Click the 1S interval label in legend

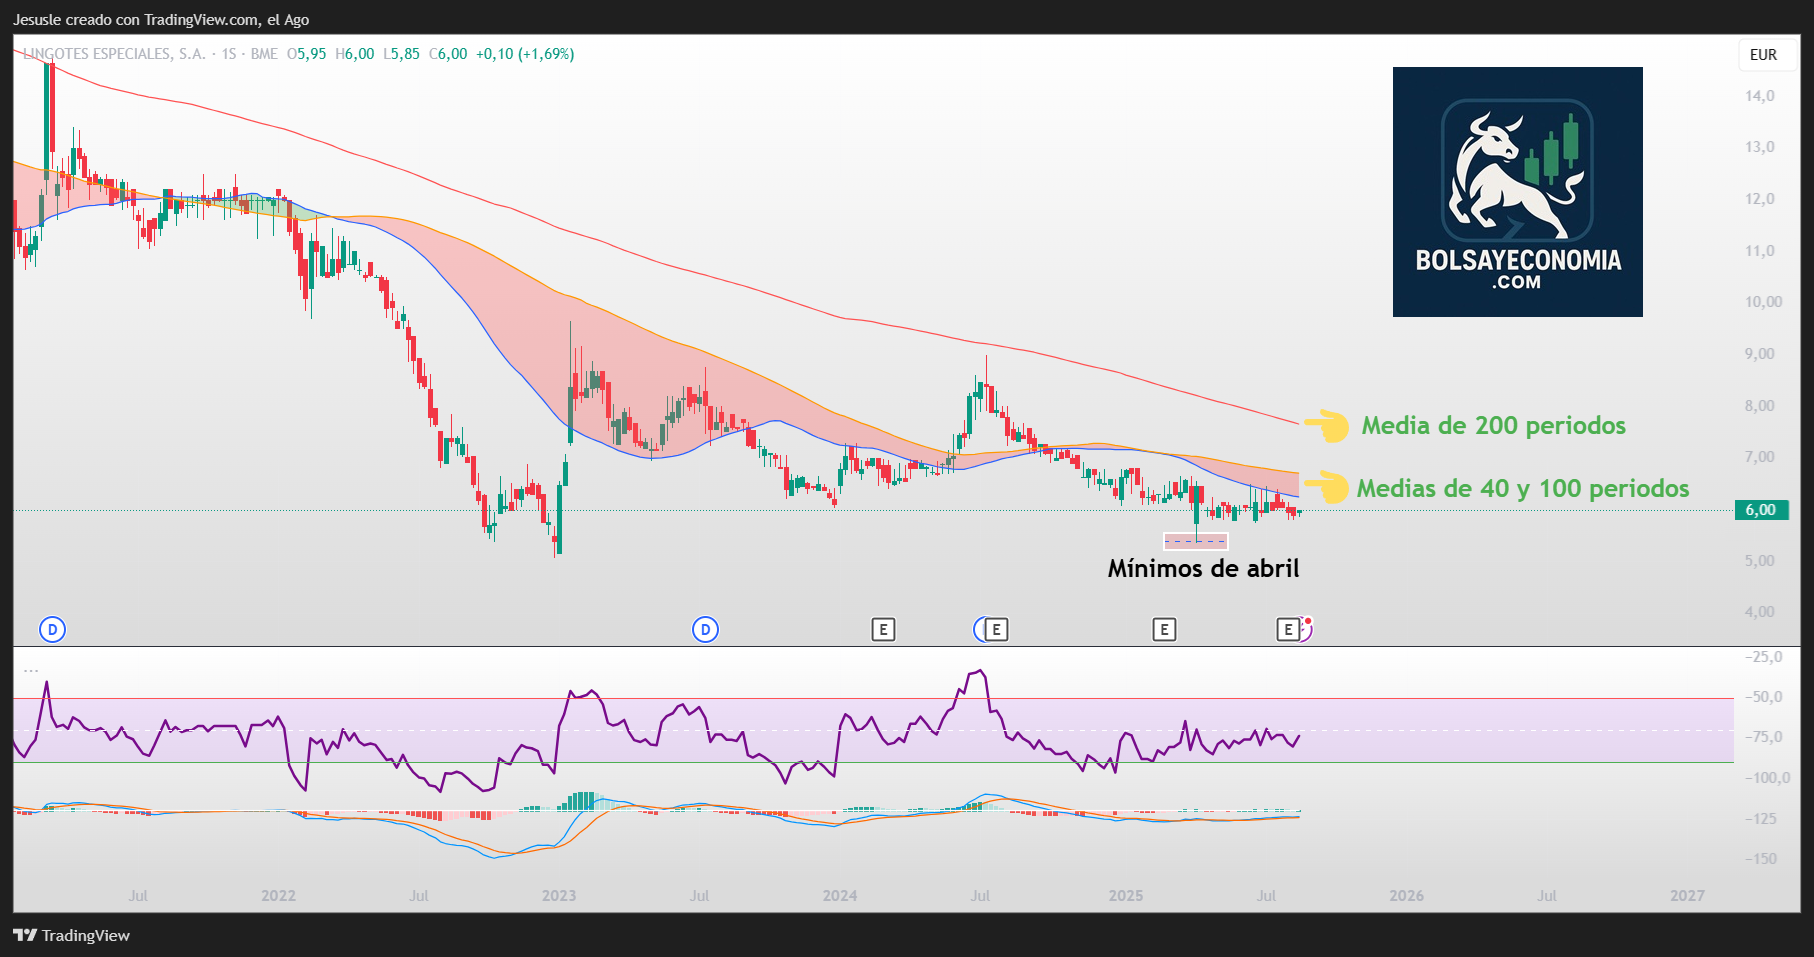tap(229, 54)
